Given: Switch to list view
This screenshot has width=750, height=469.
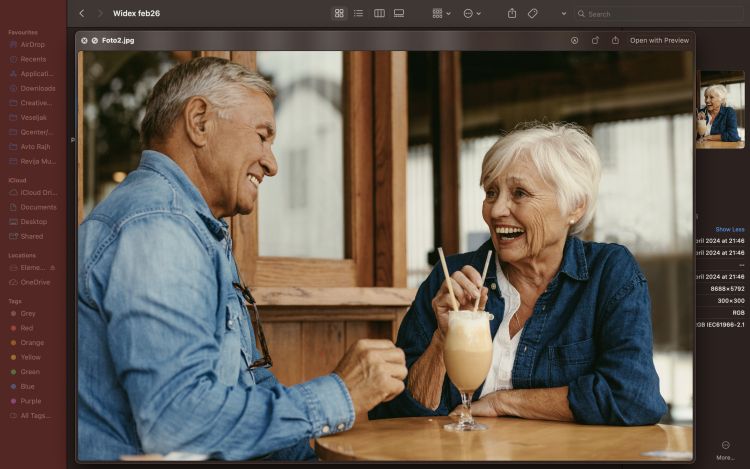Looking at the screenshot, I should coord(358,13).
